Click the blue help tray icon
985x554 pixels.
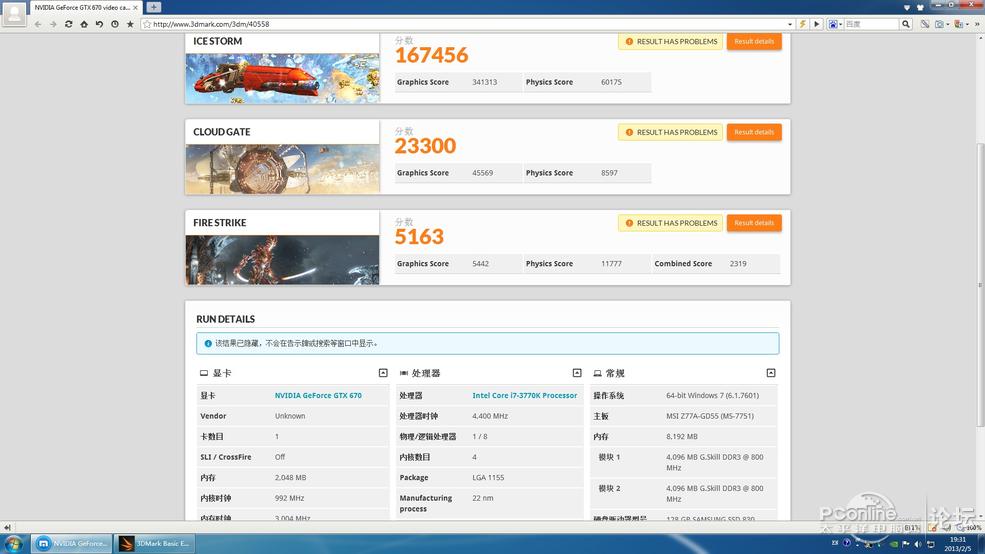[847, 543]
